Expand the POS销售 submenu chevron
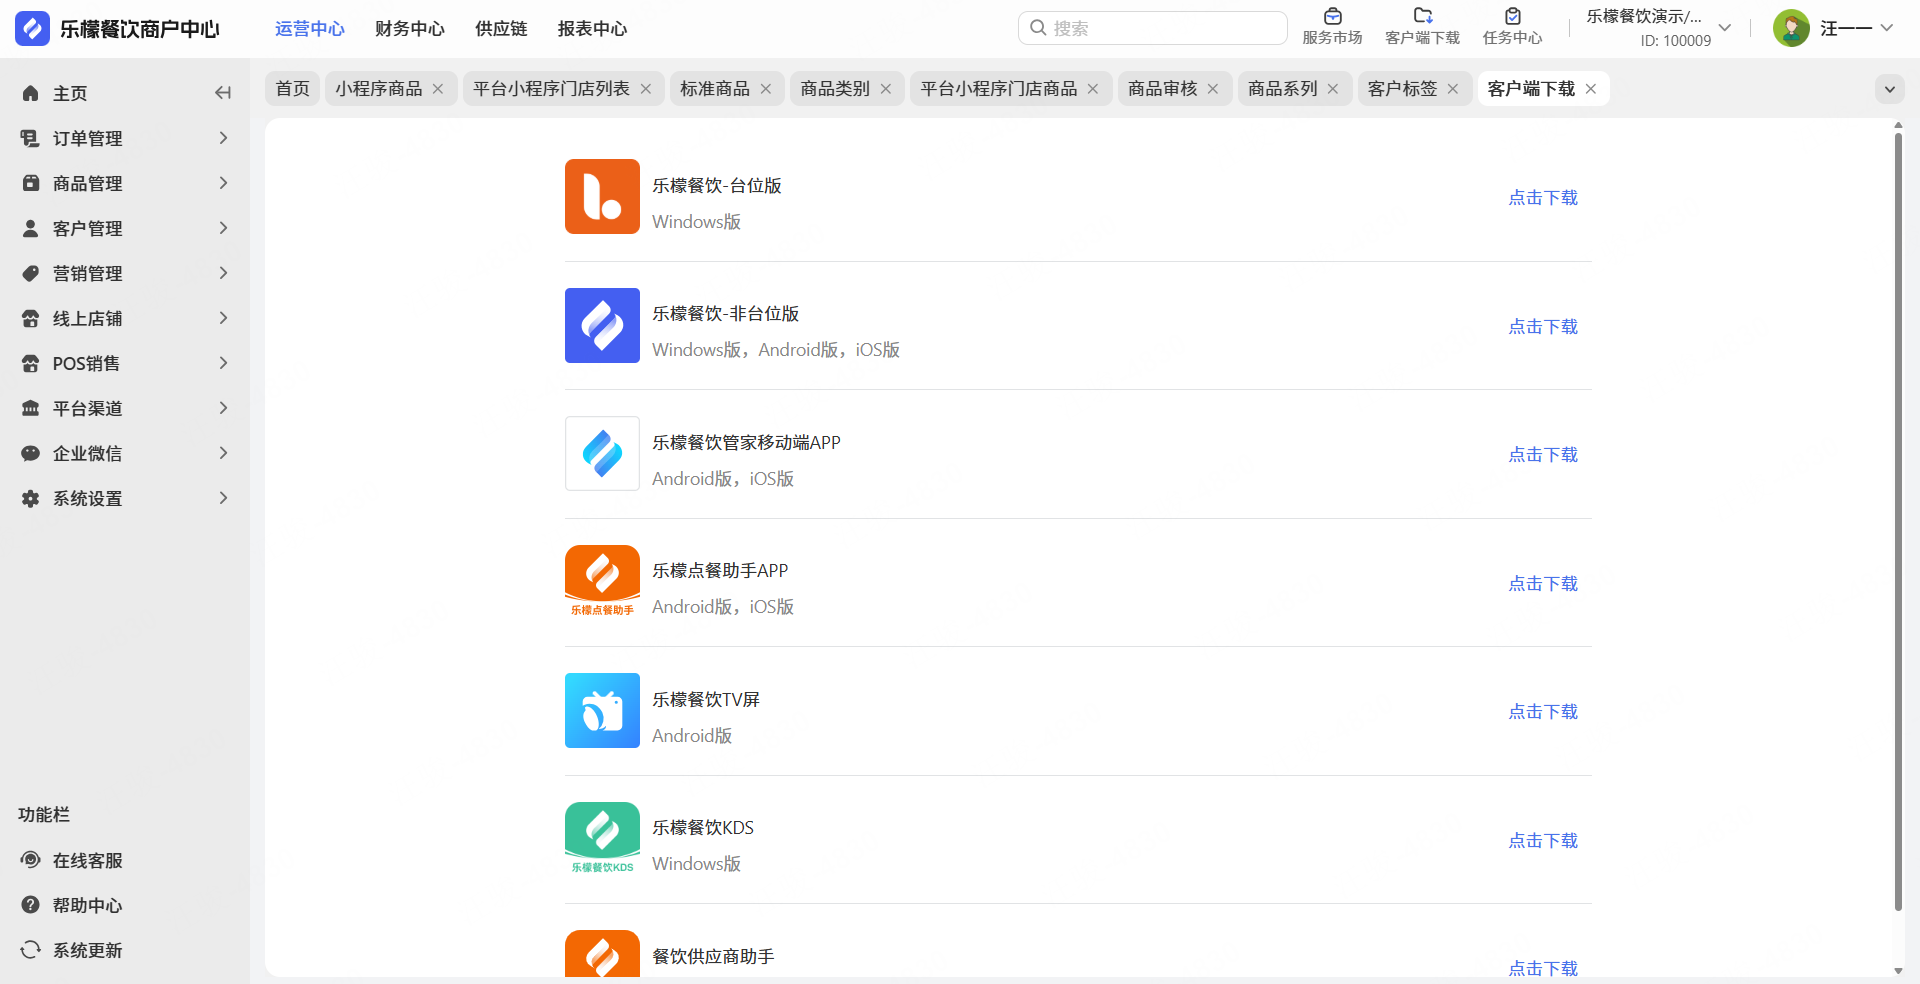Image resolution: width=1920 pixels, height=984 pixels. tap(223, 363)
